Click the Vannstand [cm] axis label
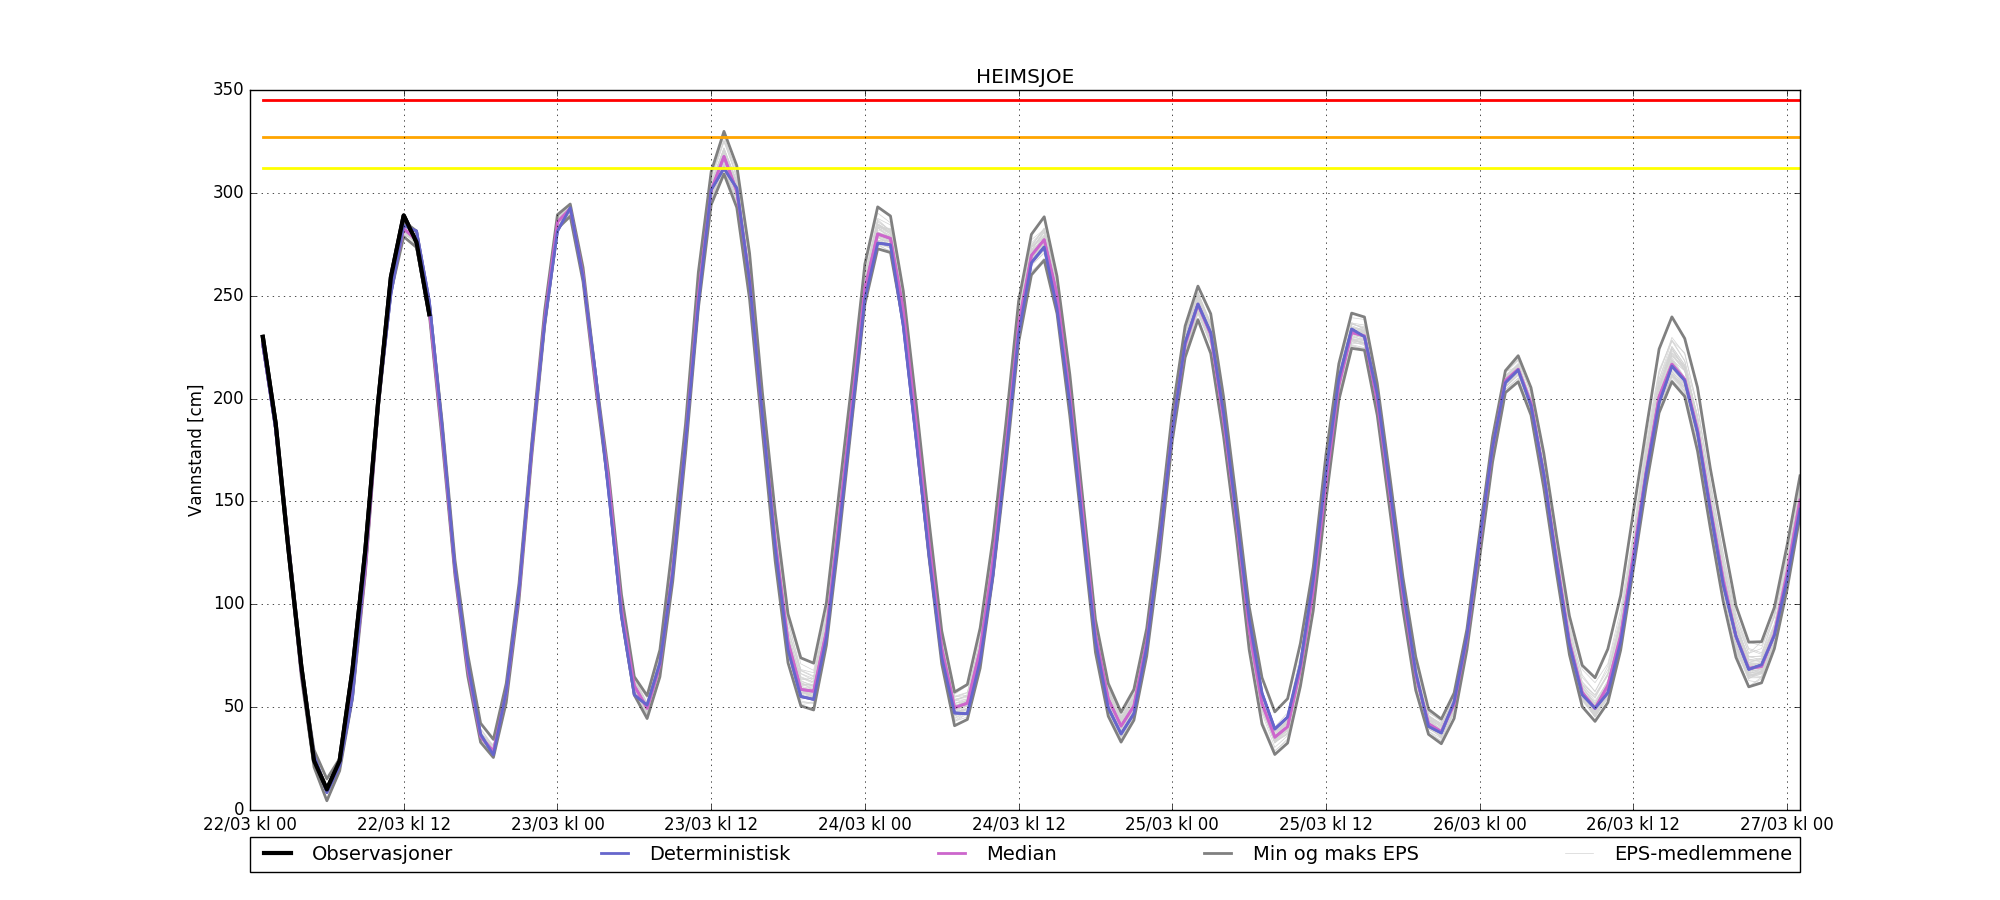This screenshot has width=2000, height=900. 195,450
